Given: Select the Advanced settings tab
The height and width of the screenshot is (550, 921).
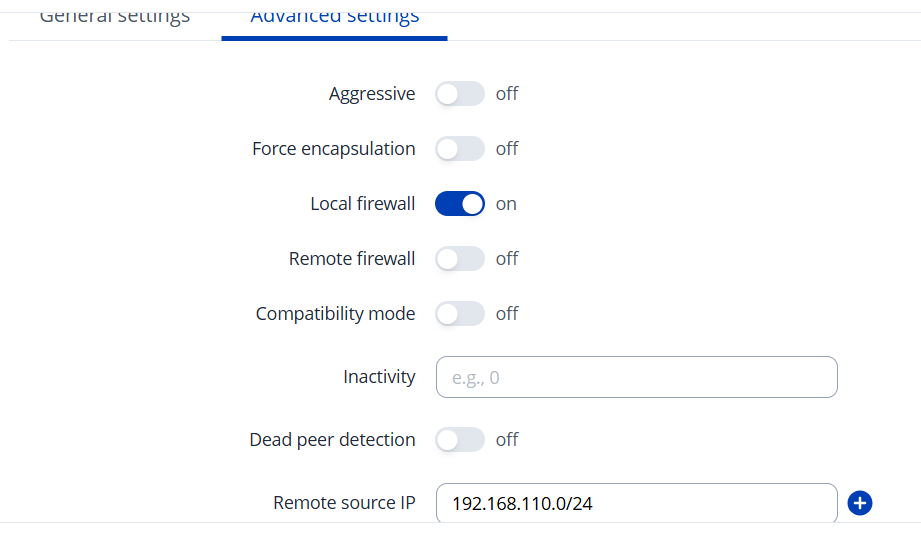Looking at the screenshot, I should coord(334,17).
